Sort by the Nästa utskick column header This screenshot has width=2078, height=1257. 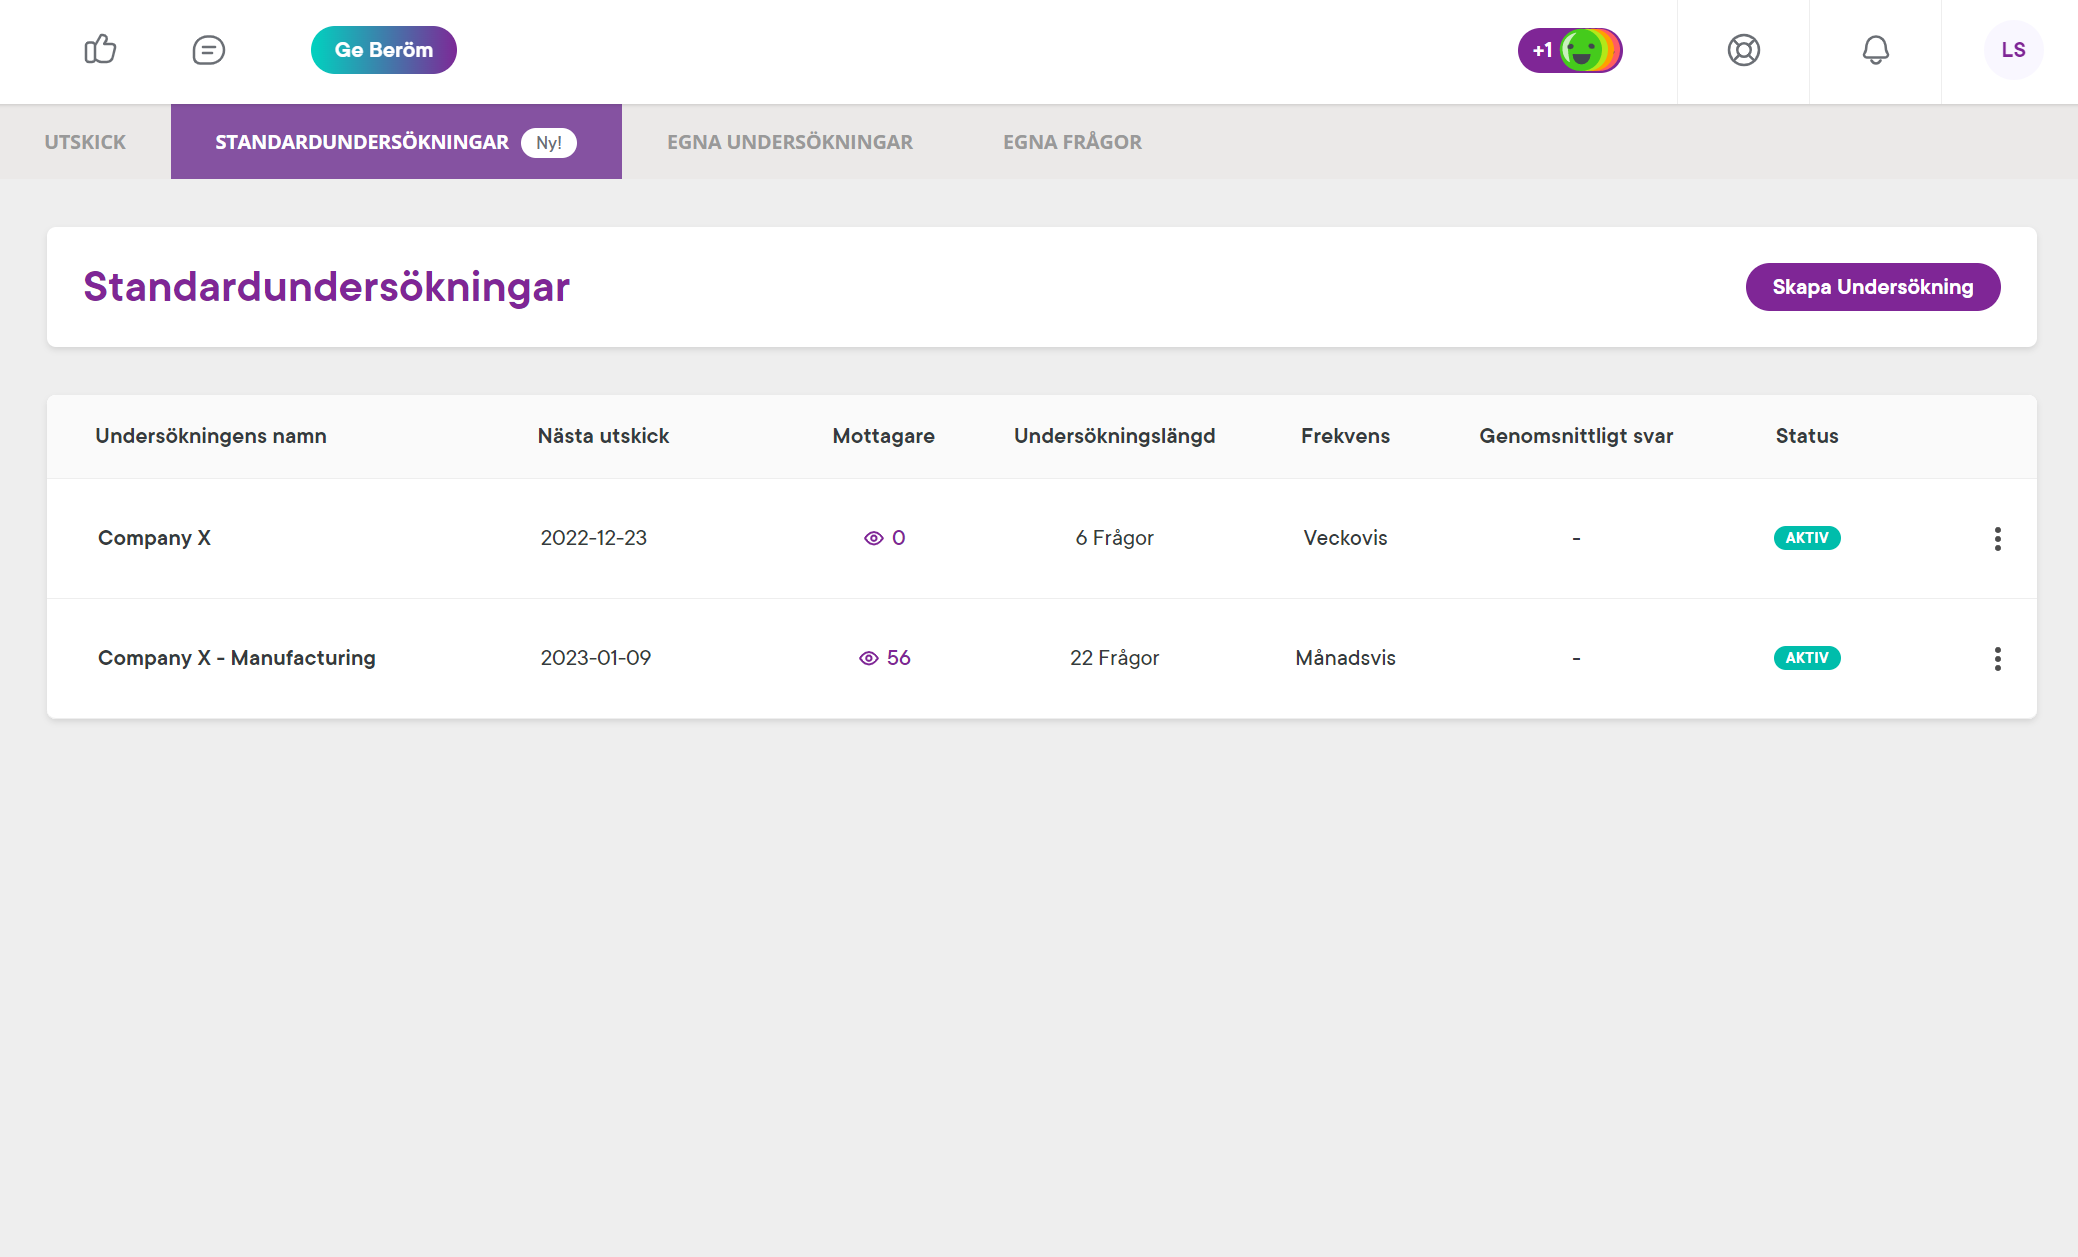point(602,435)
